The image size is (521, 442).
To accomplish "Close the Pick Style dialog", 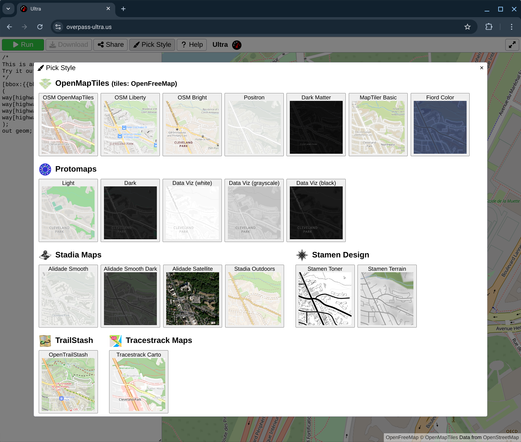I will 481,68.
